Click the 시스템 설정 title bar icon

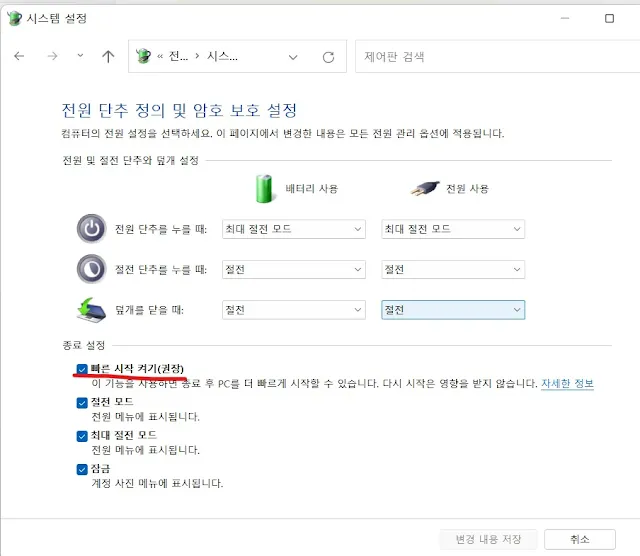coord(15,18)
